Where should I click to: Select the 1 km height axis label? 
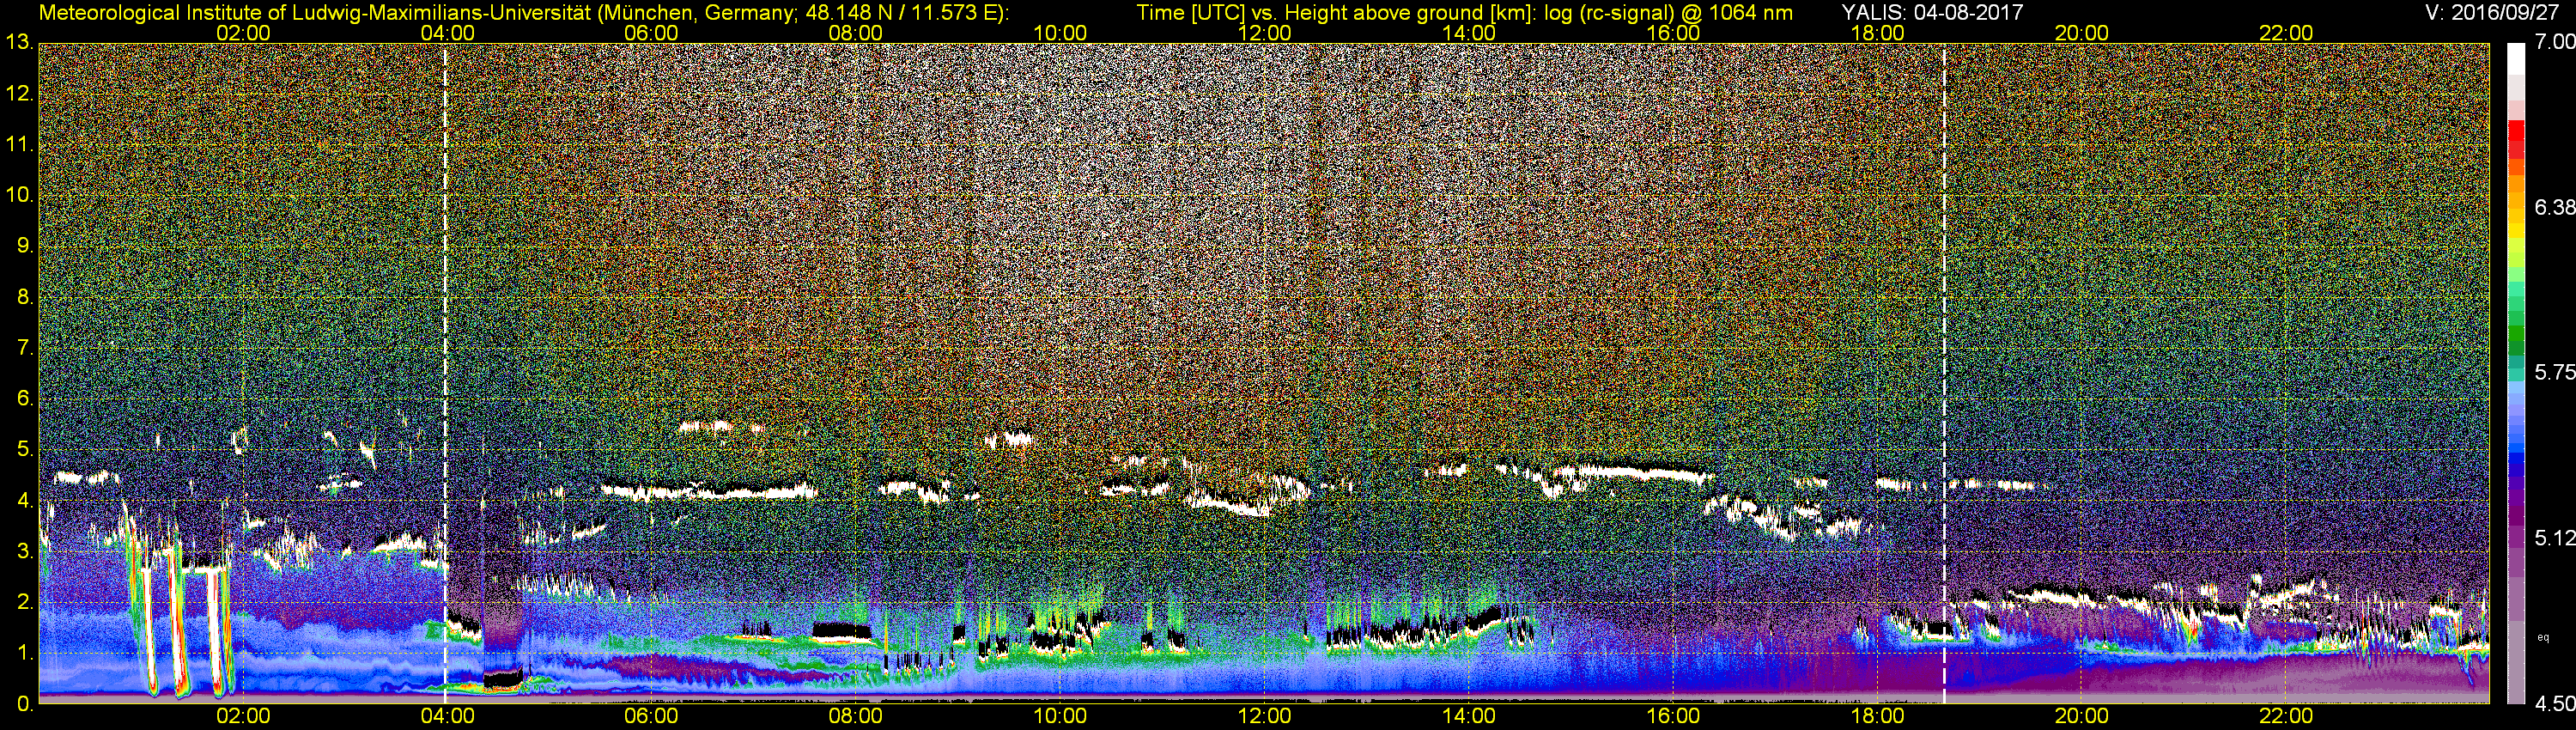coord(25,653)
